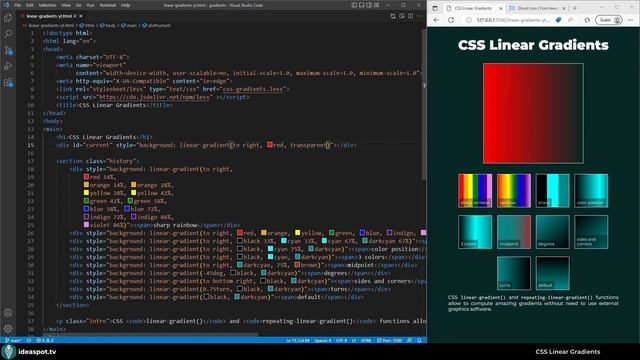Open the Manage gear in activity bar

click(8, 329)
